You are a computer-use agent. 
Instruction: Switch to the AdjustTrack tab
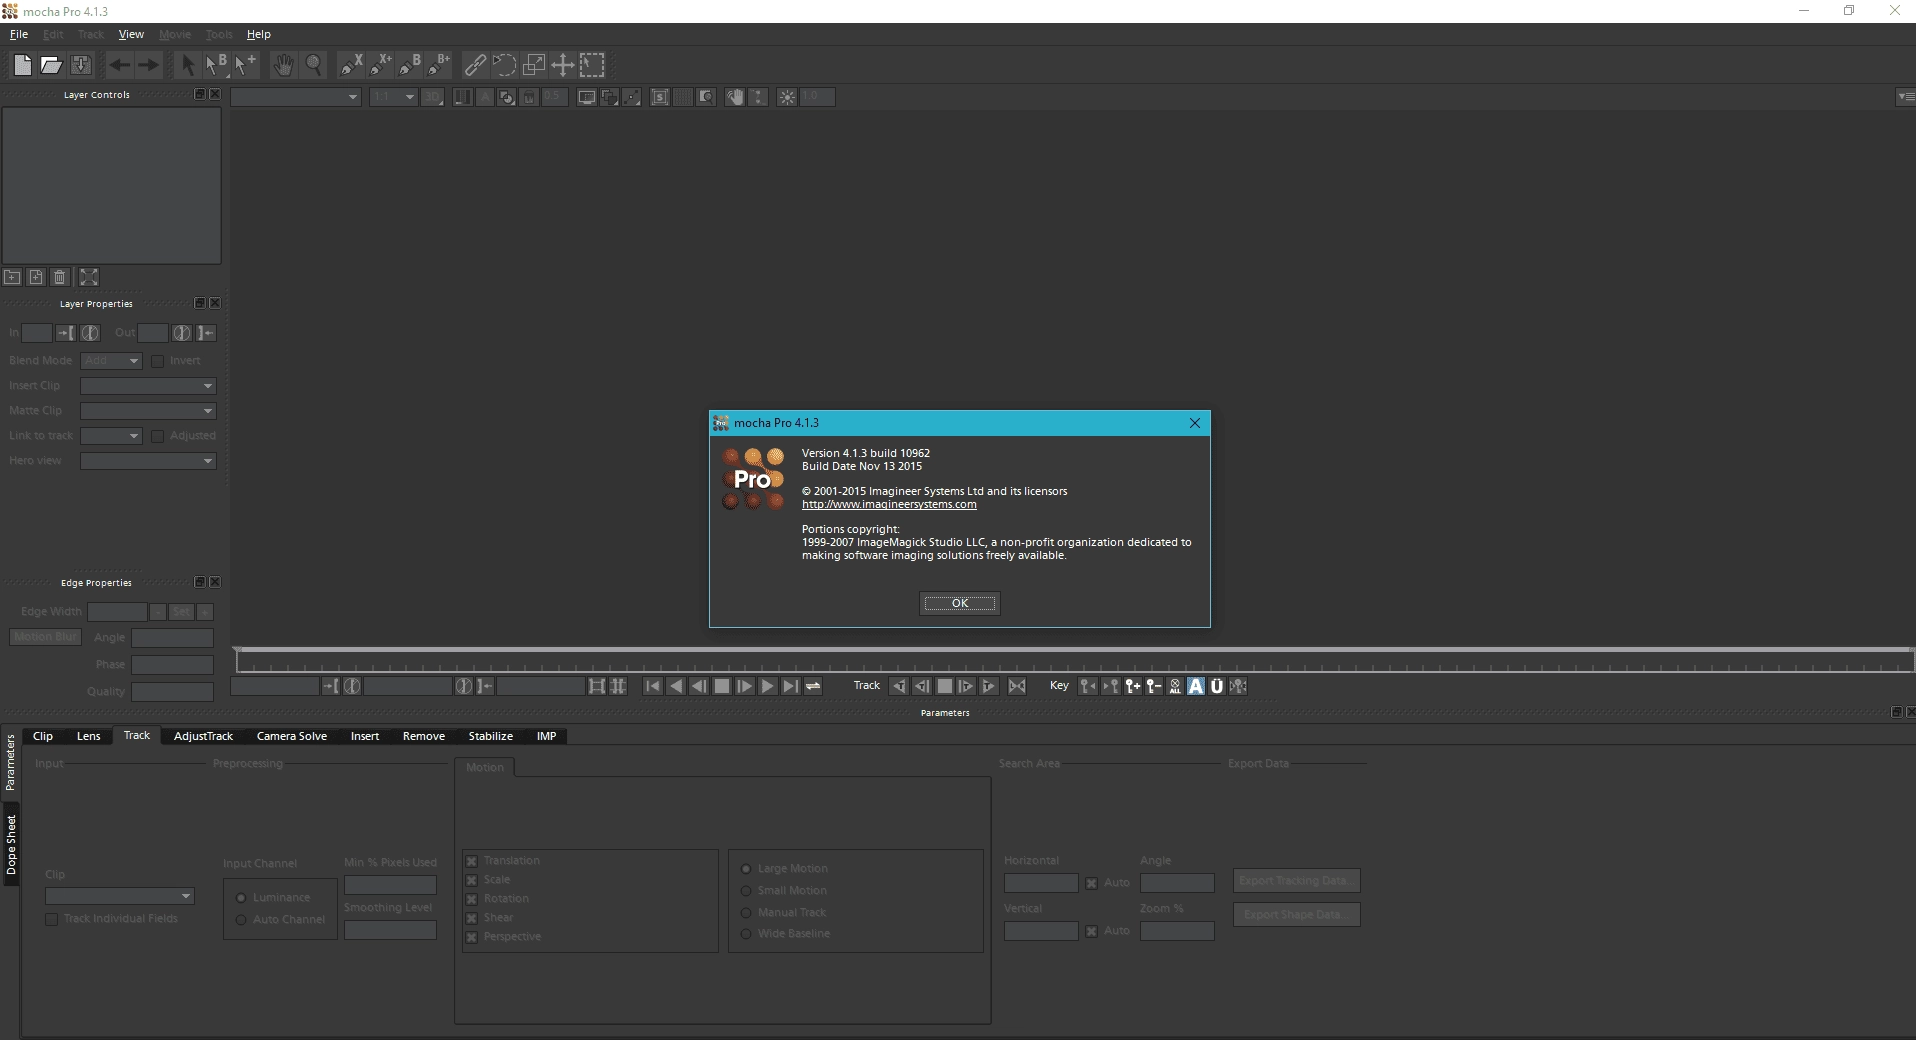(203, 736)
